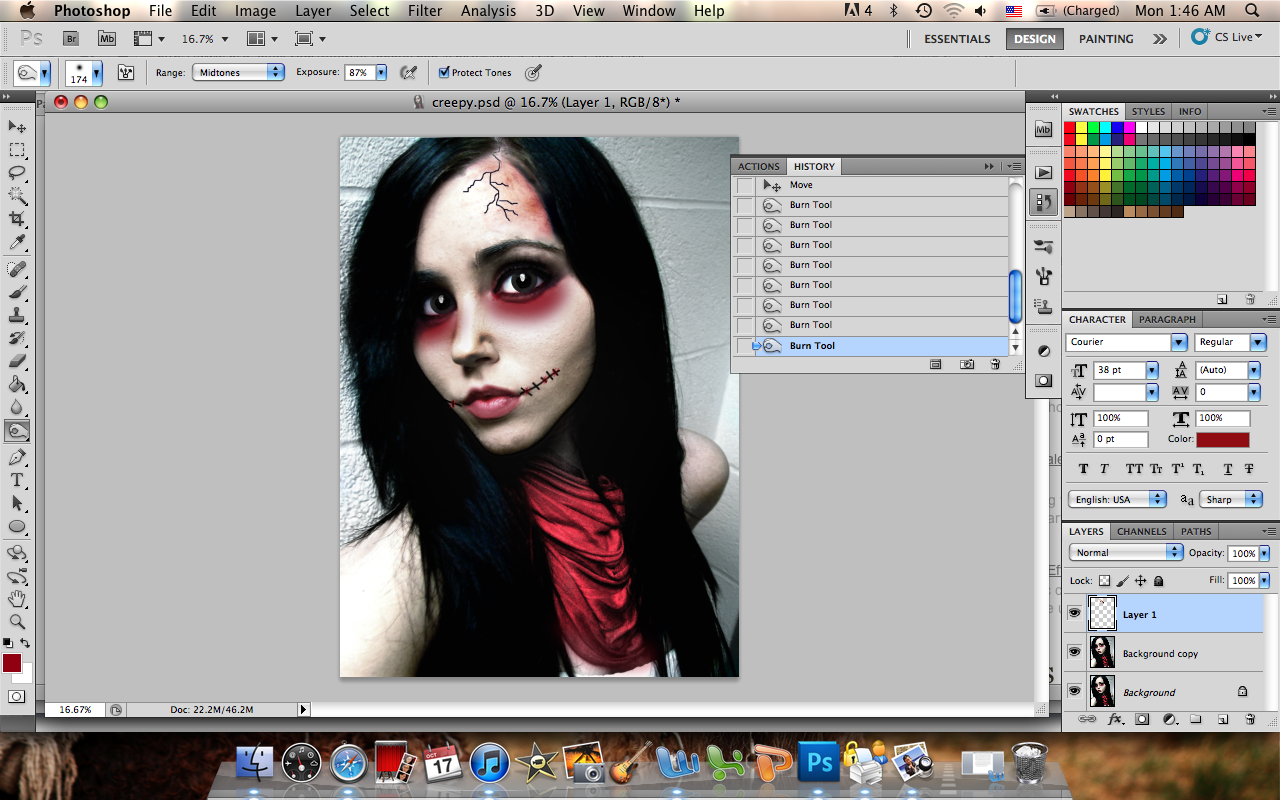Switch to Essentials workspace
The height and width of the screenshot is (800, 1280).
[957, 39]
